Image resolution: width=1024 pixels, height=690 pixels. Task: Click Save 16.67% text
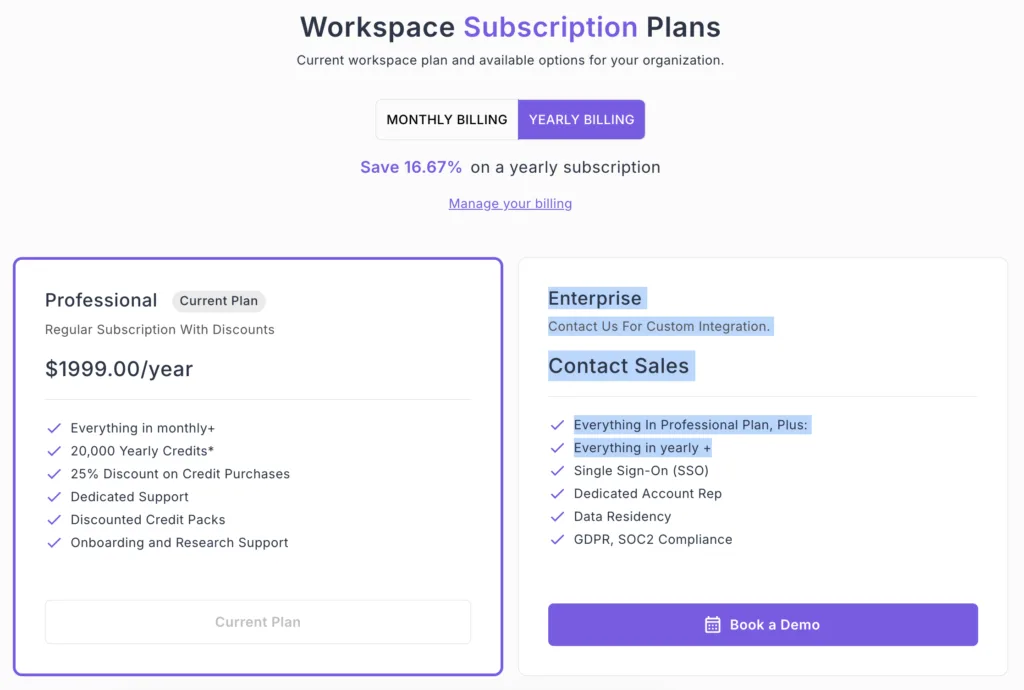[x=411, y=167]
